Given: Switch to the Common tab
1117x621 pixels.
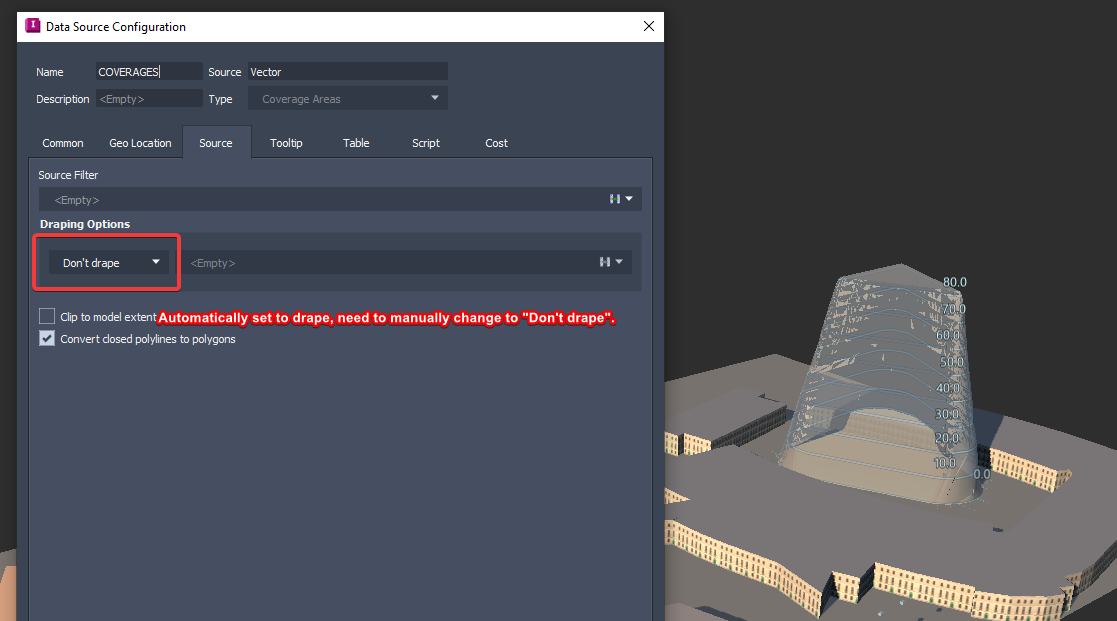Looking at the screenshot, I should [x=62, y=142].
